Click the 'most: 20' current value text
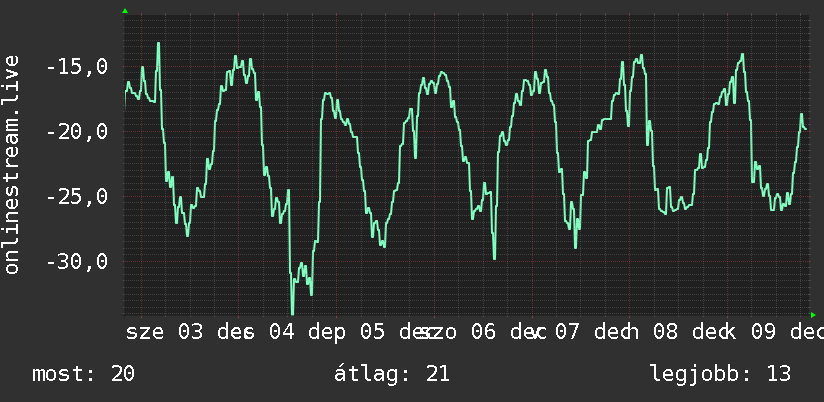This screenshot has height=402, width=824. click(x=84, y=374)
